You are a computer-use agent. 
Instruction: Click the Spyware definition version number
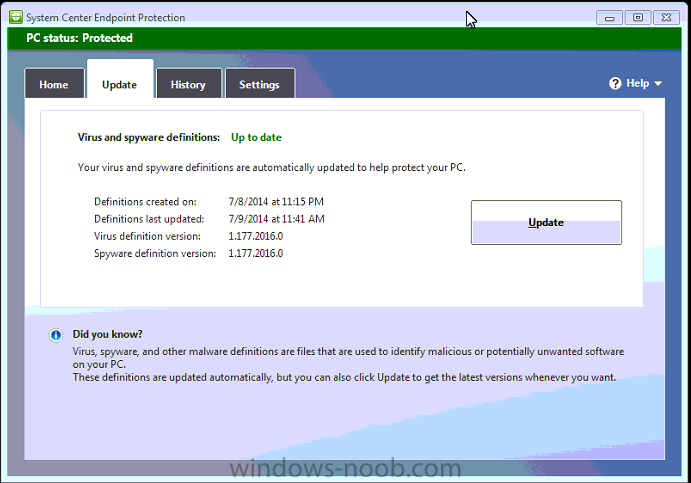pos(256,253)
